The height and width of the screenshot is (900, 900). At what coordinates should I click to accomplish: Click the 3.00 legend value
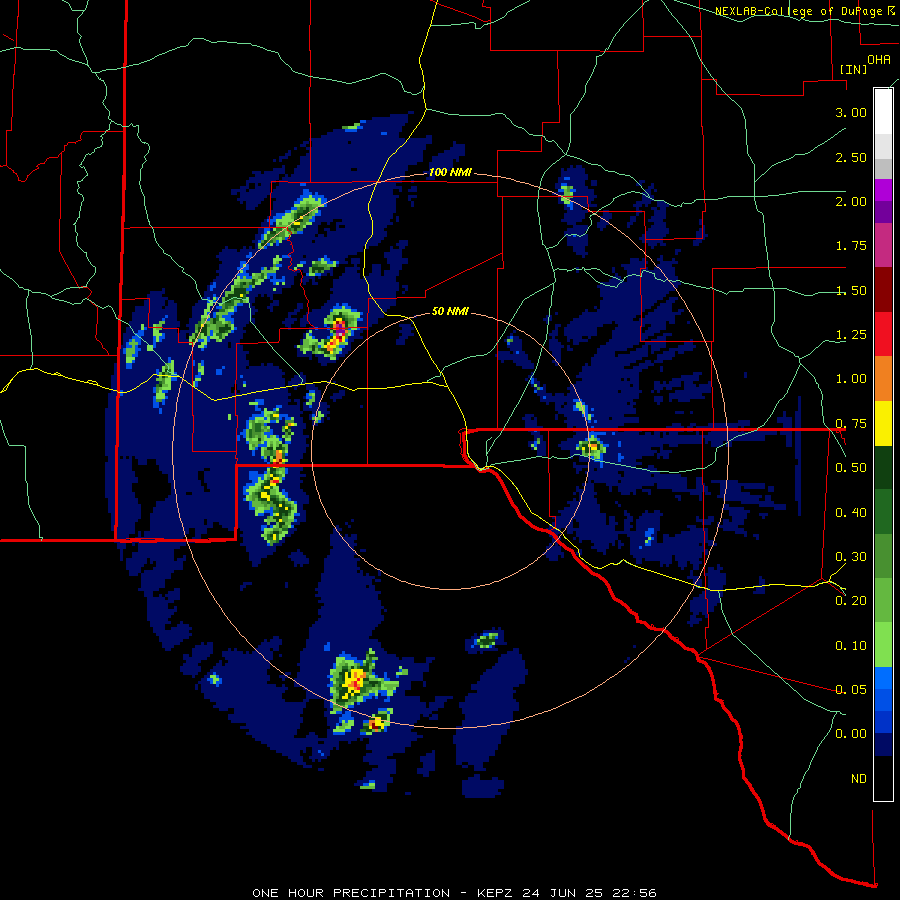(851, 112)
